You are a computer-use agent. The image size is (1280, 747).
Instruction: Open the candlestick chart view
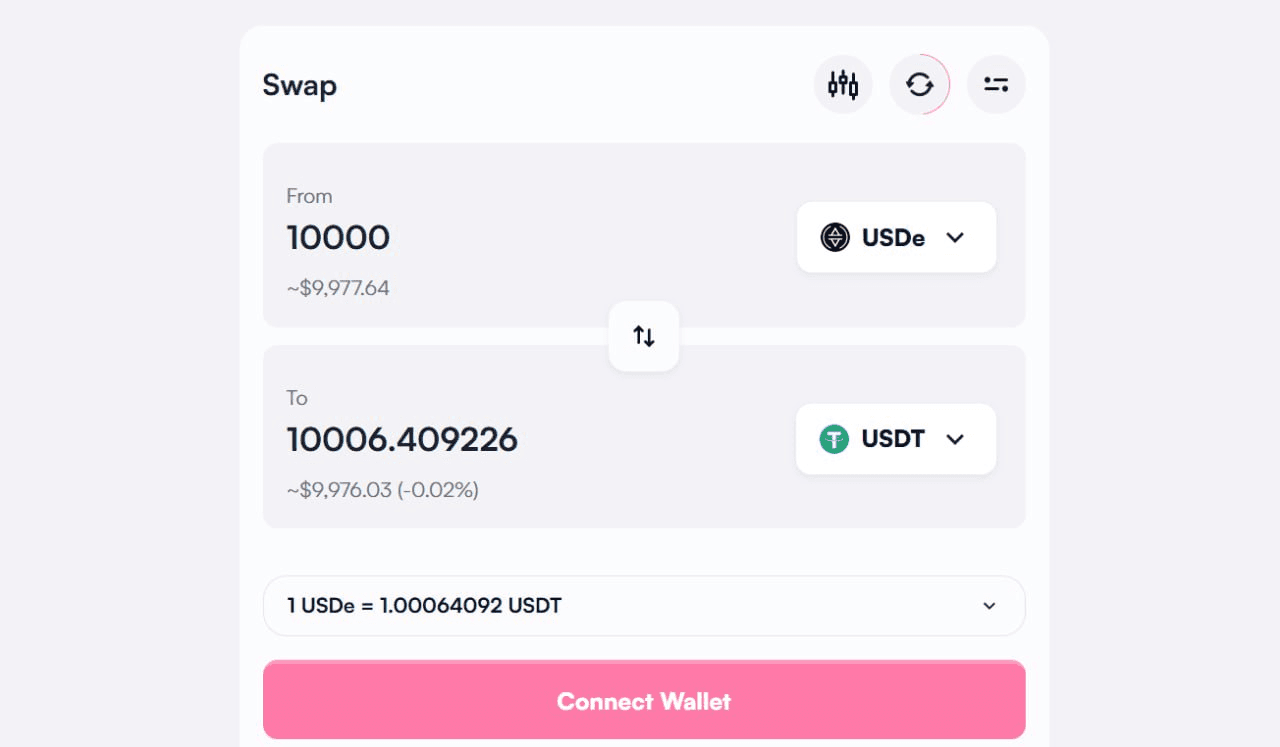(x=843, y=84)
